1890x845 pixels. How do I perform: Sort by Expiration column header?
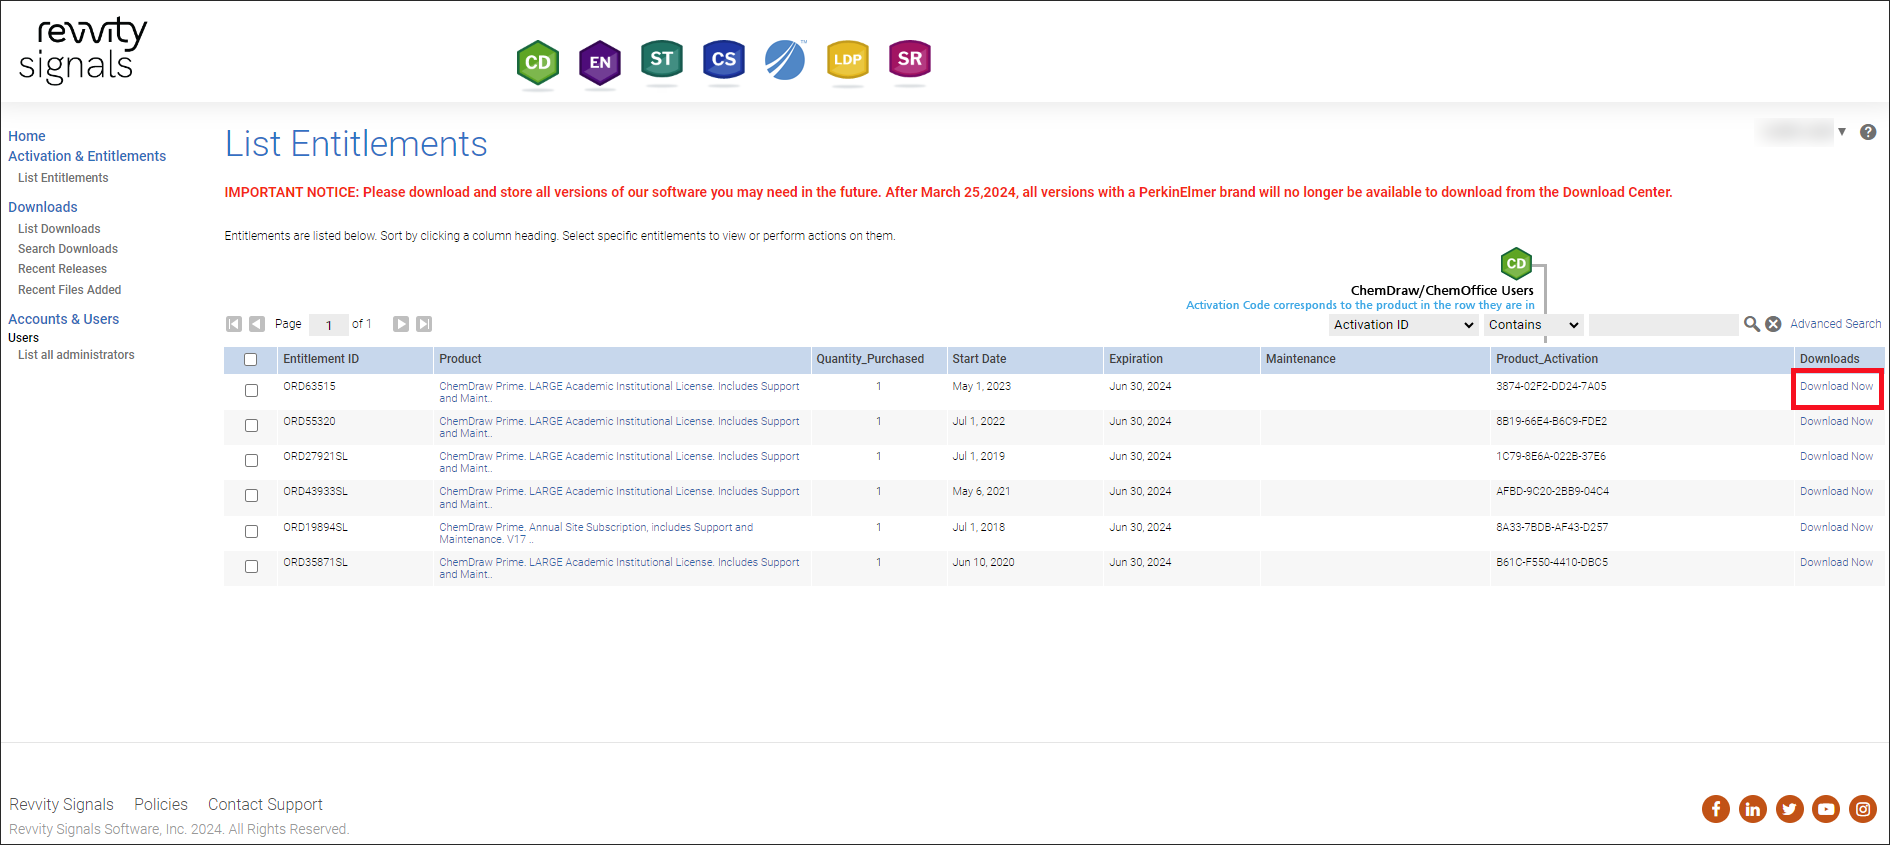1136,359
